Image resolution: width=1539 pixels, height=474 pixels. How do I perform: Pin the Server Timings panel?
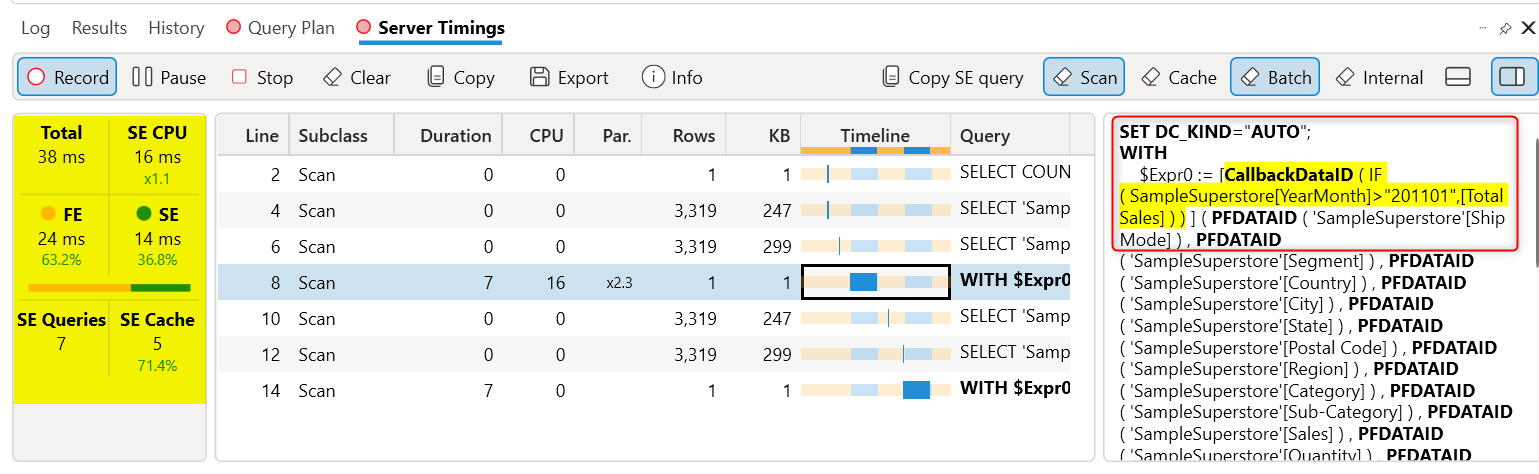click(x=1504, y=29)
